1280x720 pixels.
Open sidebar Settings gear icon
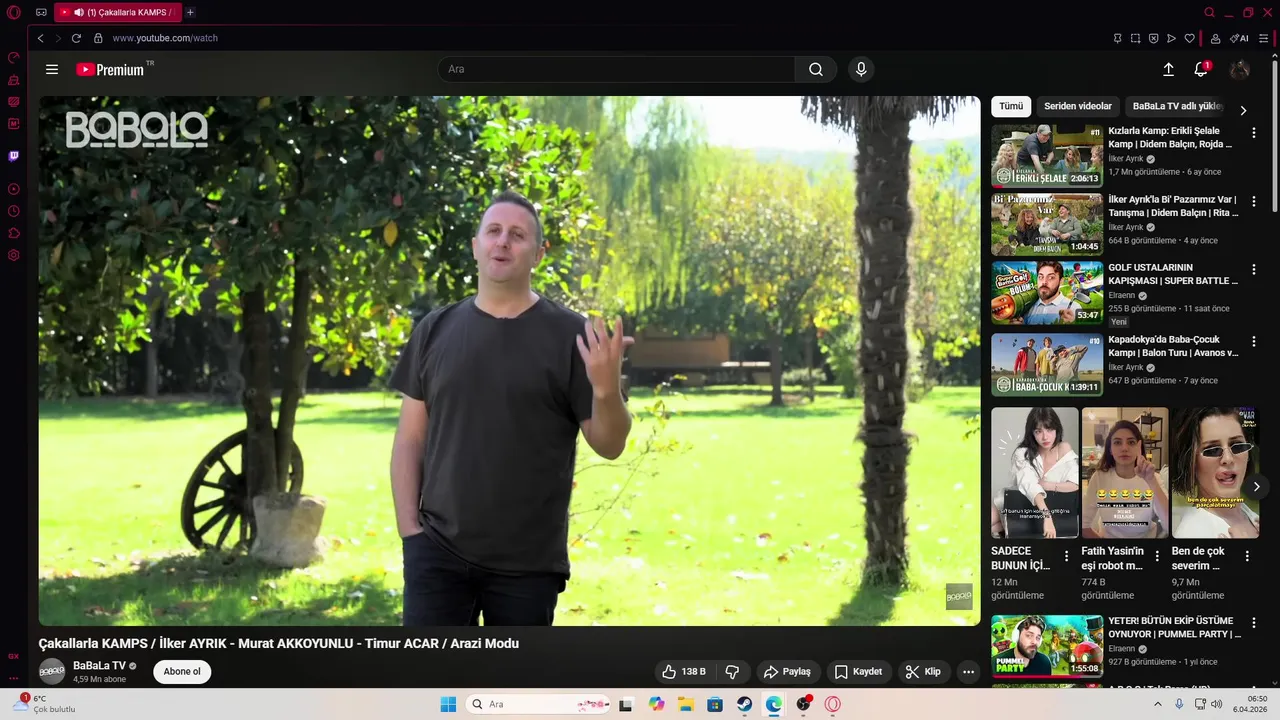[x=14, y=255]
